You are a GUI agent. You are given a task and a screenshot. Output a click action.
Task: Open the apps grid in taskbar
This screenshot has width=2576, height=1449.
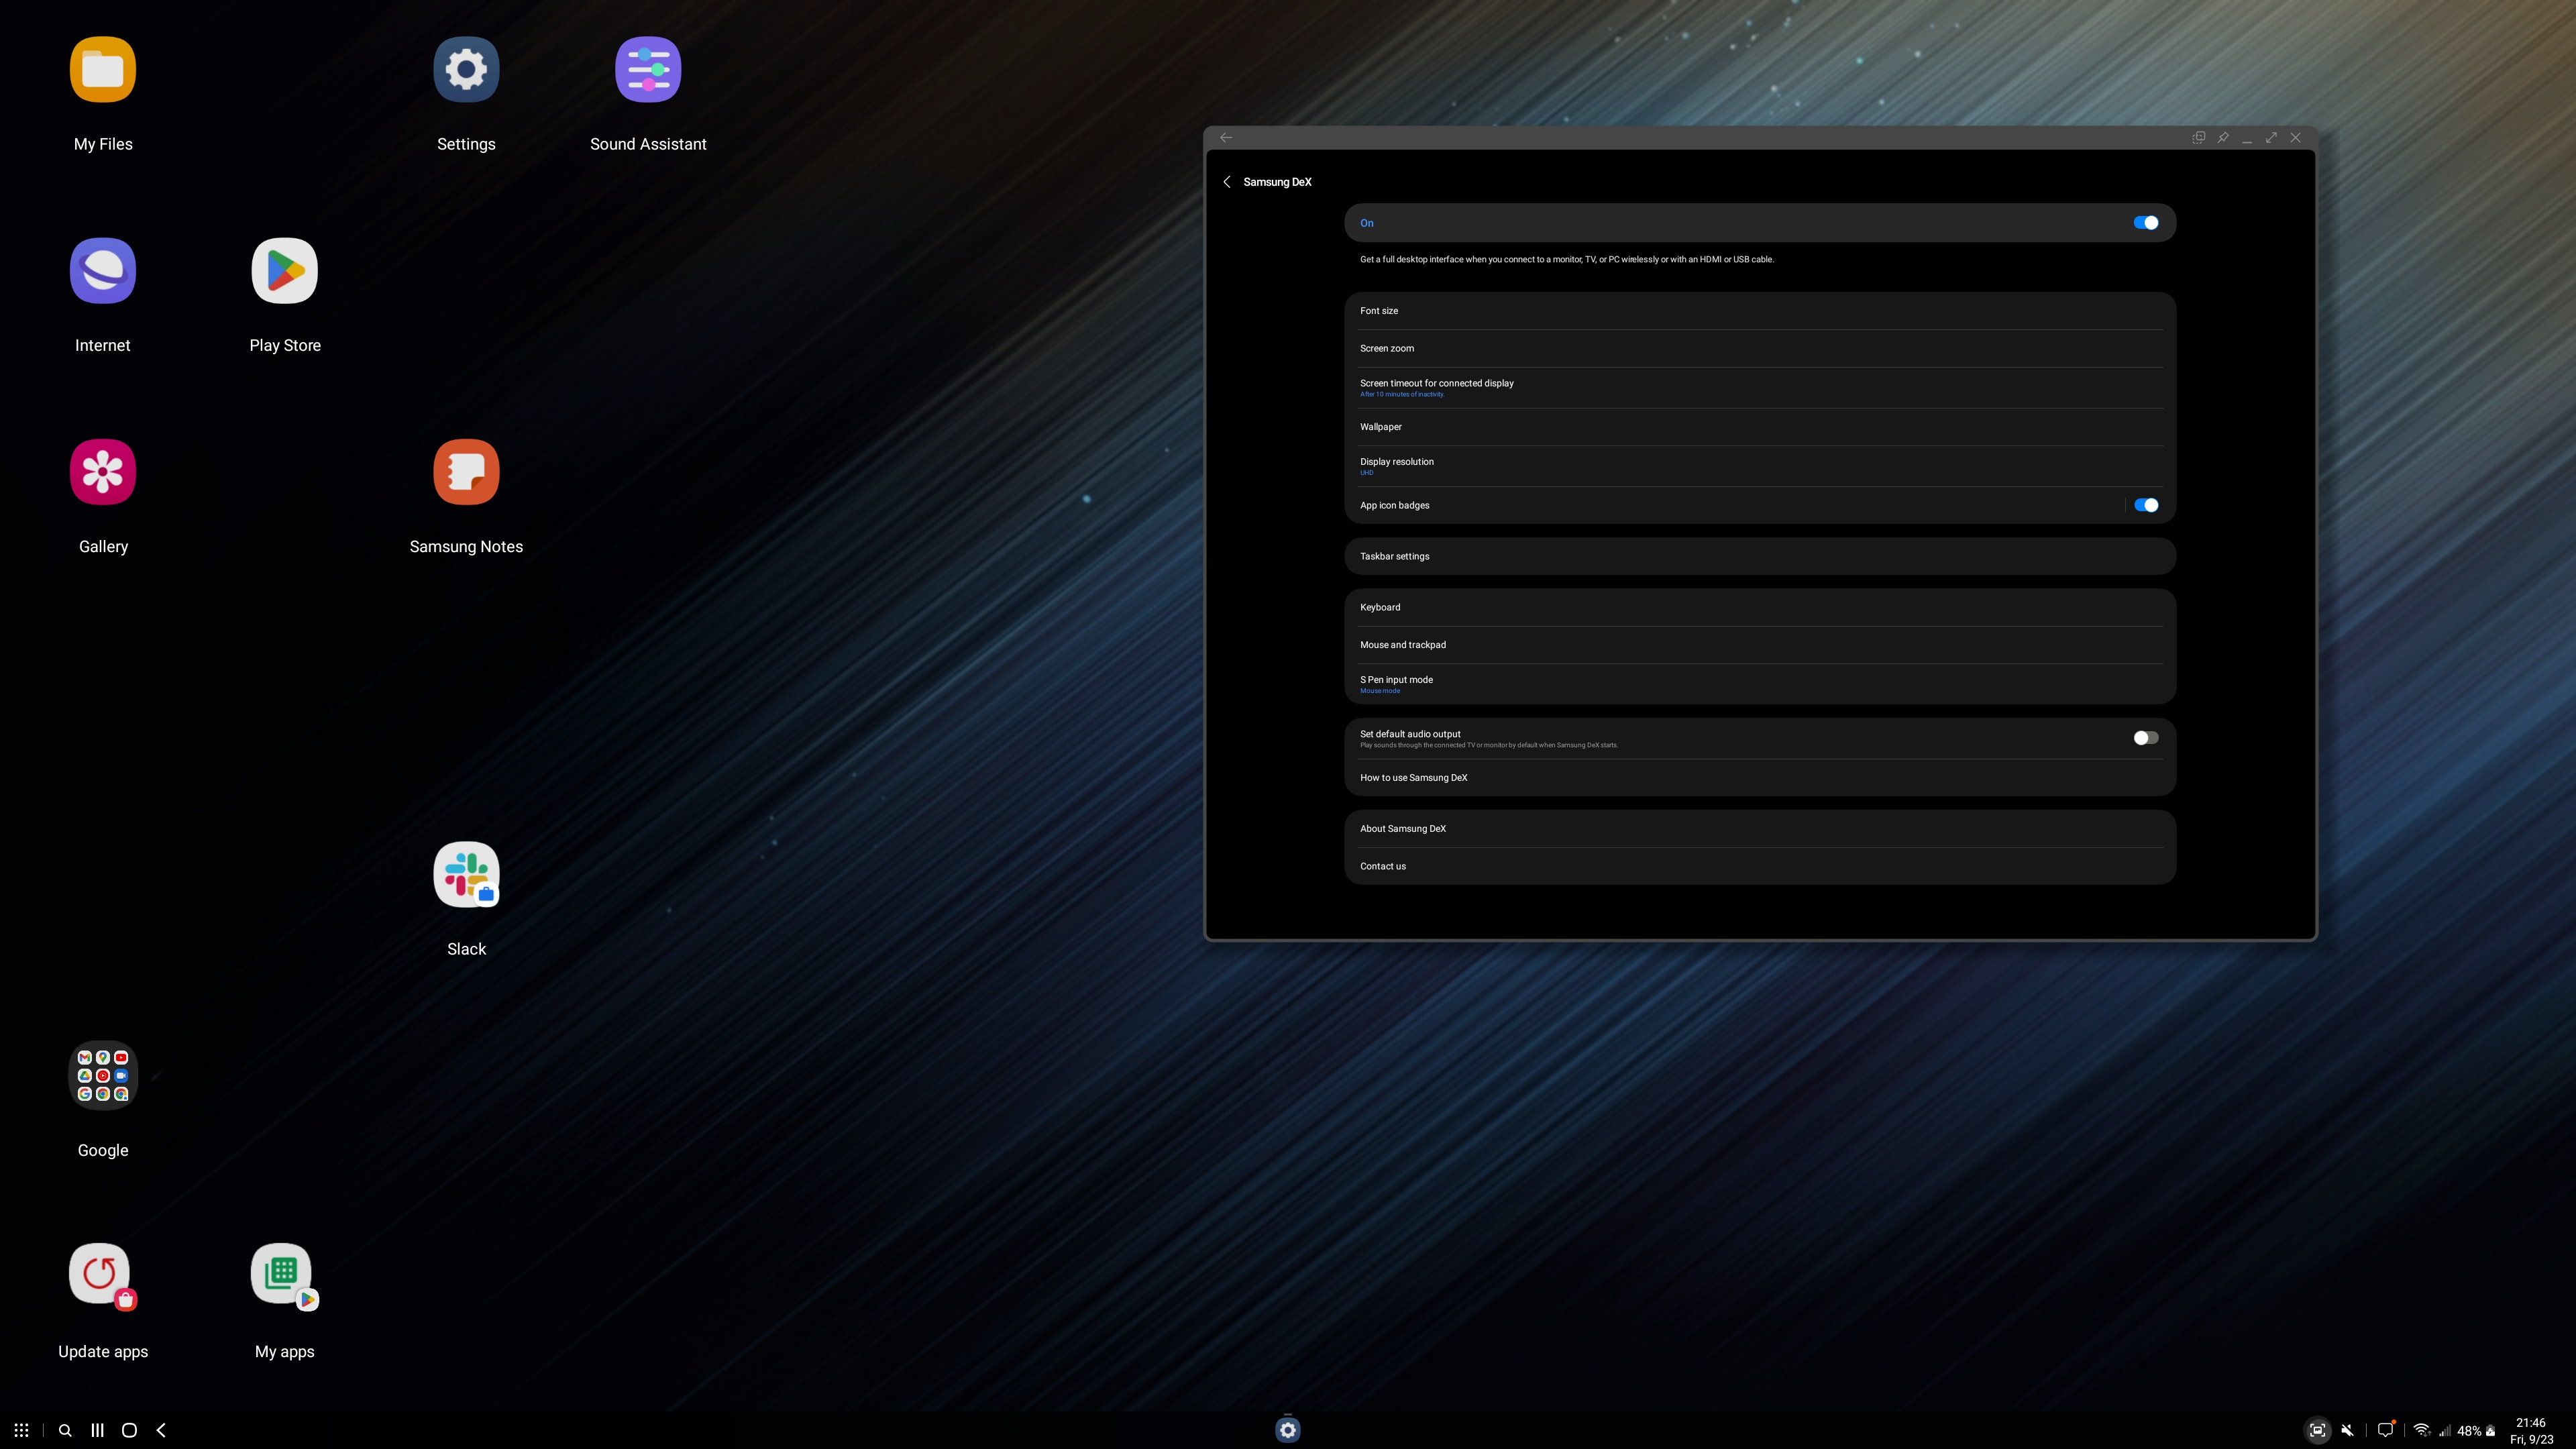(21, 1430)
